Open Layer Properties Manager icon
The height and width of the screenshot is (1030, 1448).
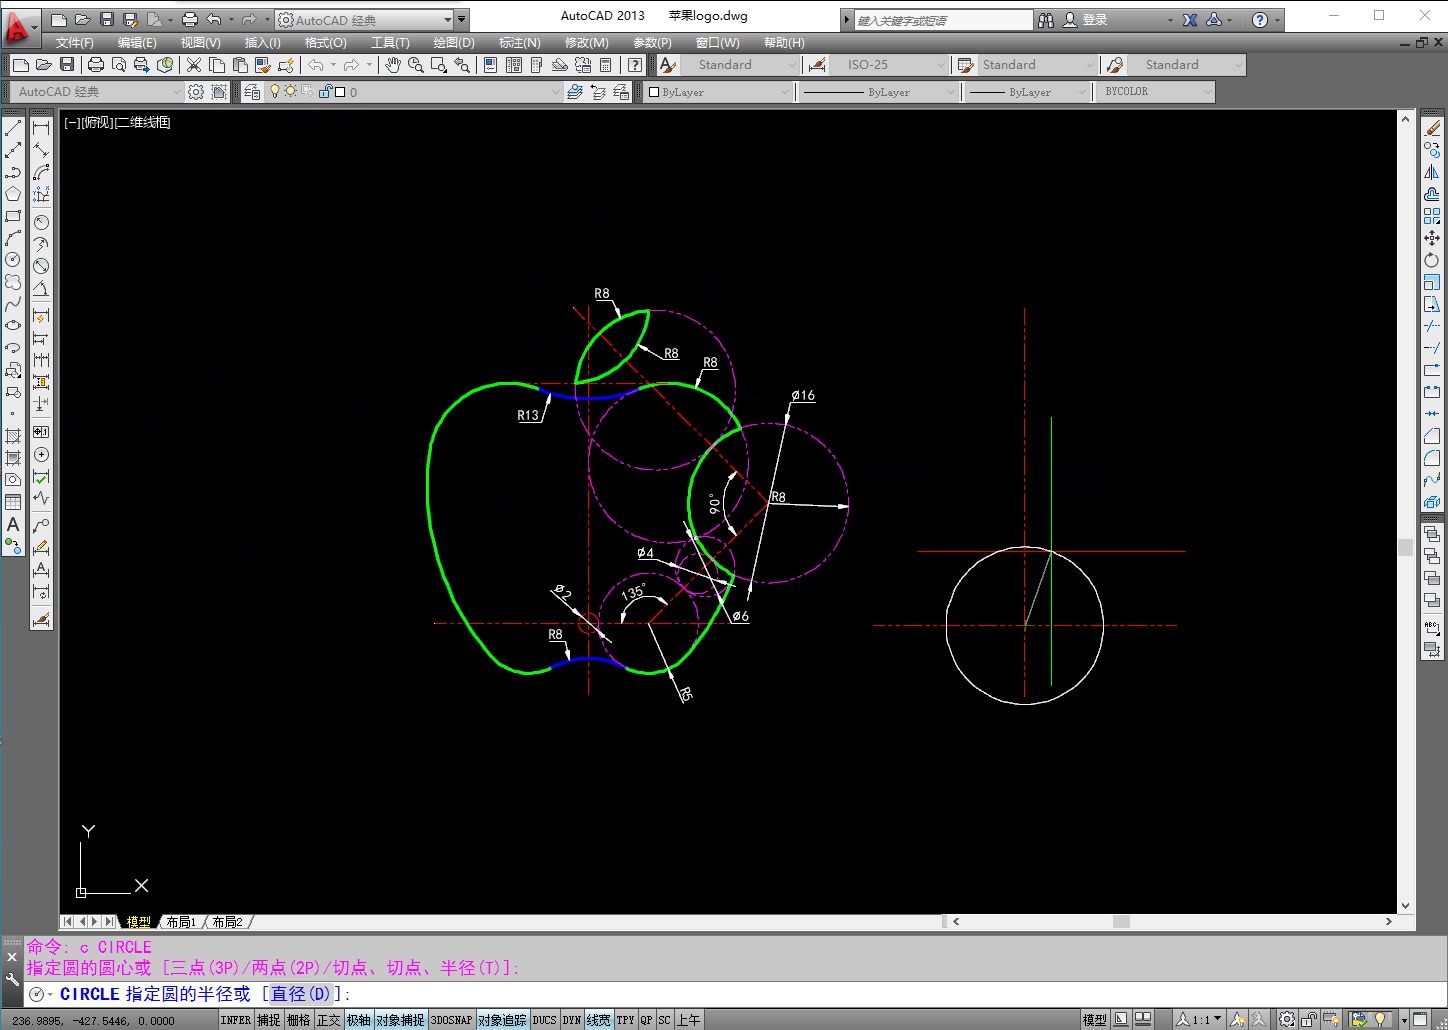coord(253,92)
